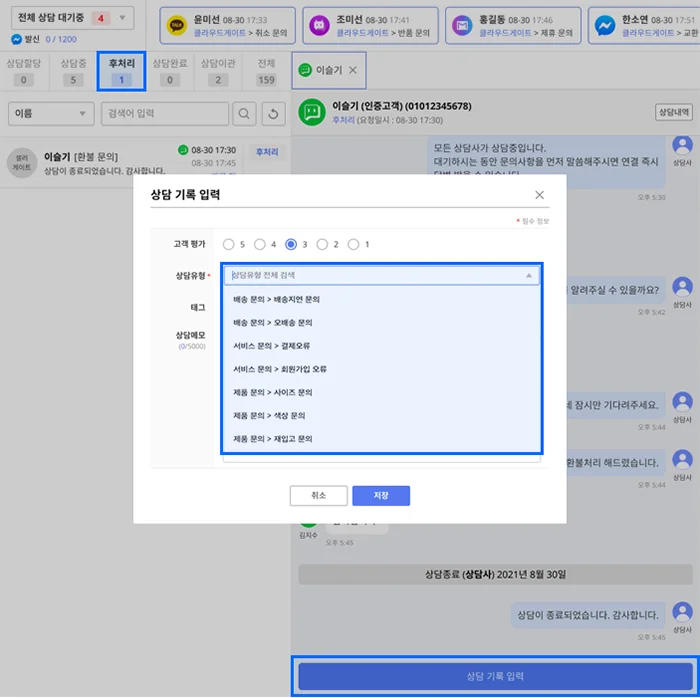700x698 pixels.
Task: Click 상담사 avatar beside 모든 상담사가 message
Action: click(682, 145)
